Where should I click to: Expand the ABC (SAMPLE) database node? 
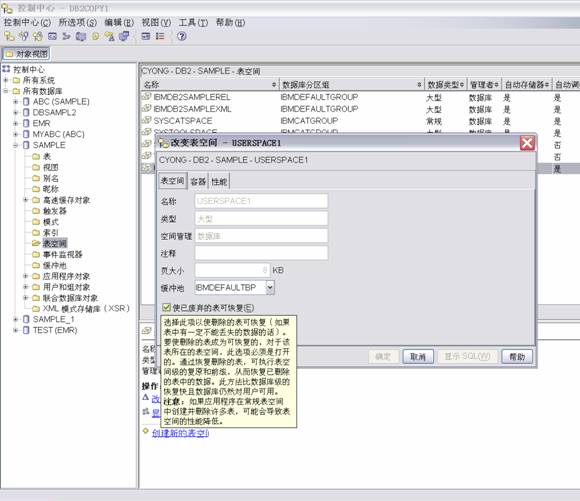[x=16, y=101]
